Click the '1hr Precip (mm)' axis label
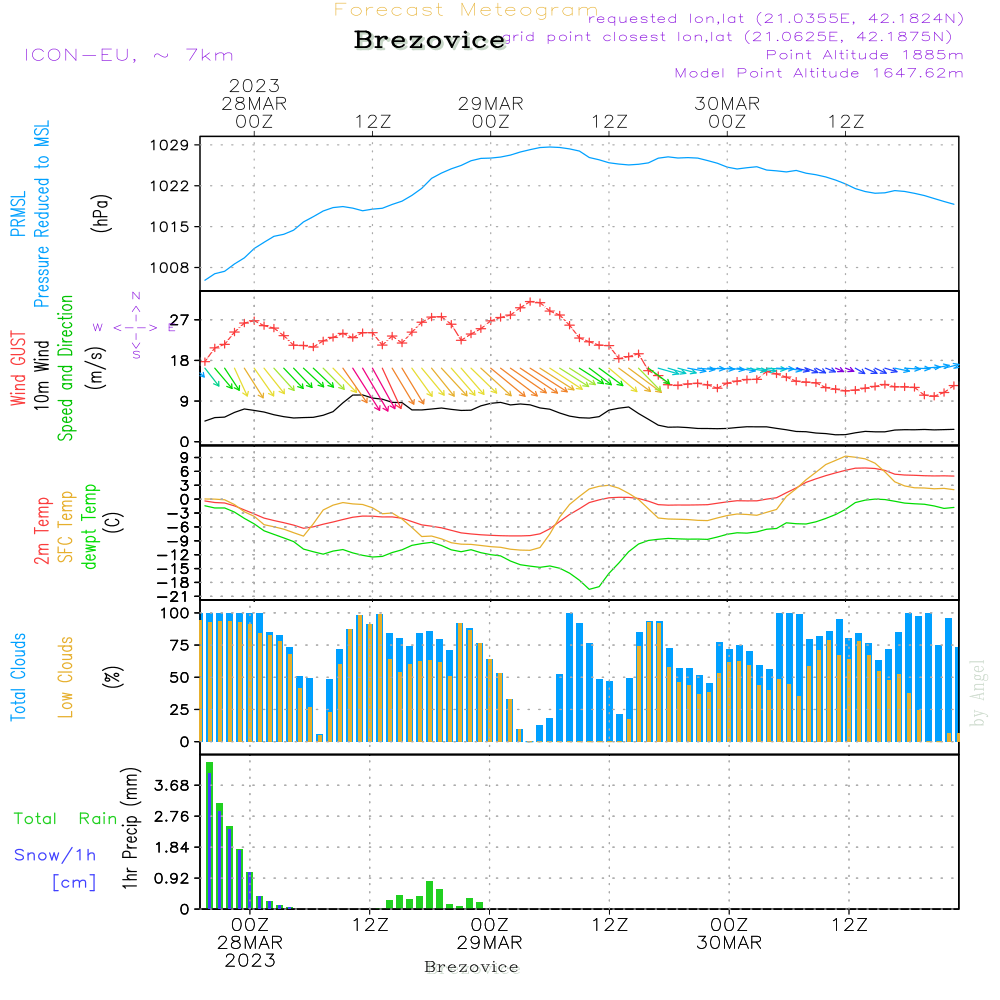This screenshot has height=1000, width=1000. point(130,828)
